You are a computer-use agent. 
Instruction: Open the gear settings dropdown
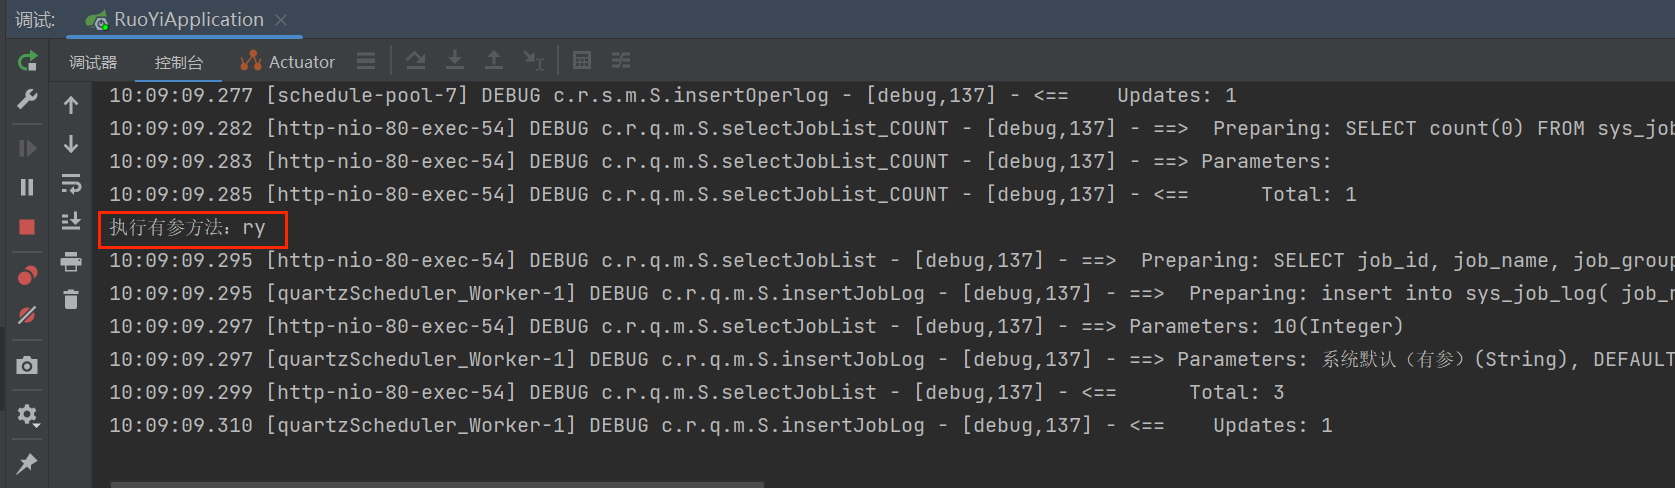pyautogui.click(x=27, y=415)
